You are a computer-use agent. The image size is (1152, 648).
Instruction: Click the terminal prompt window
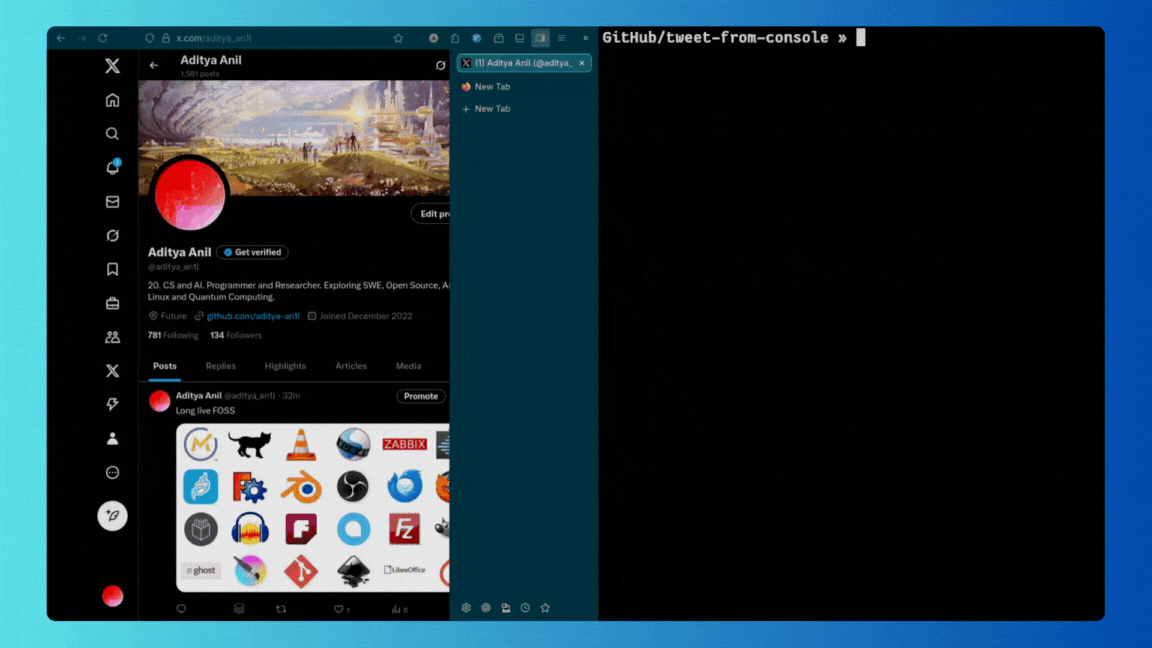point(851,324)
